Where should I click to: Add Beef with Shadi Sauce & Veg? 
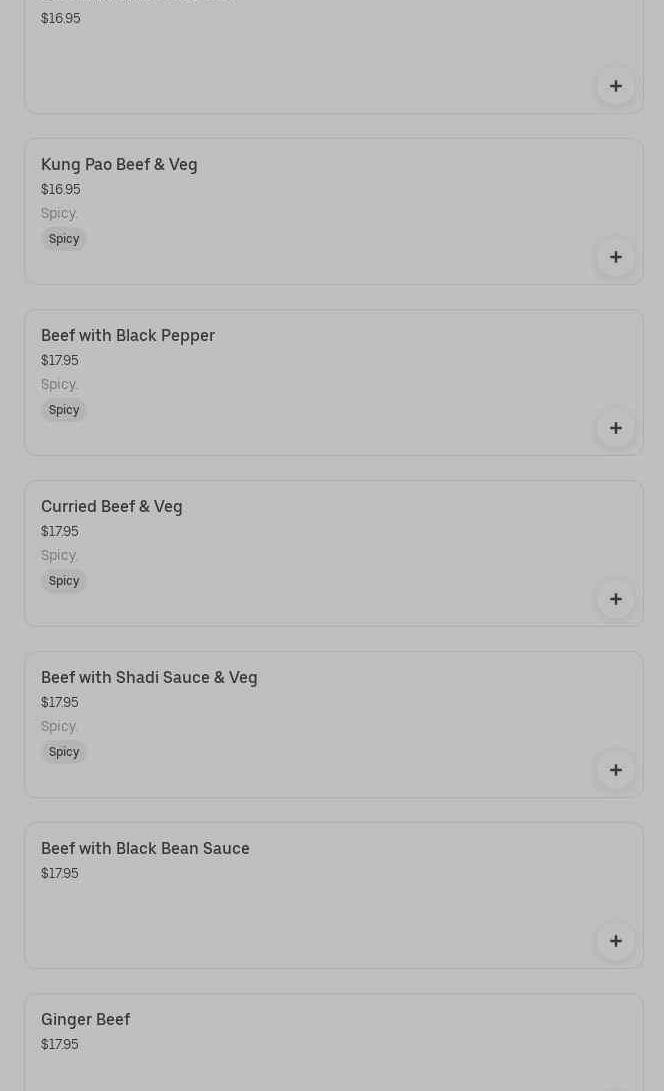click(616, 770)
